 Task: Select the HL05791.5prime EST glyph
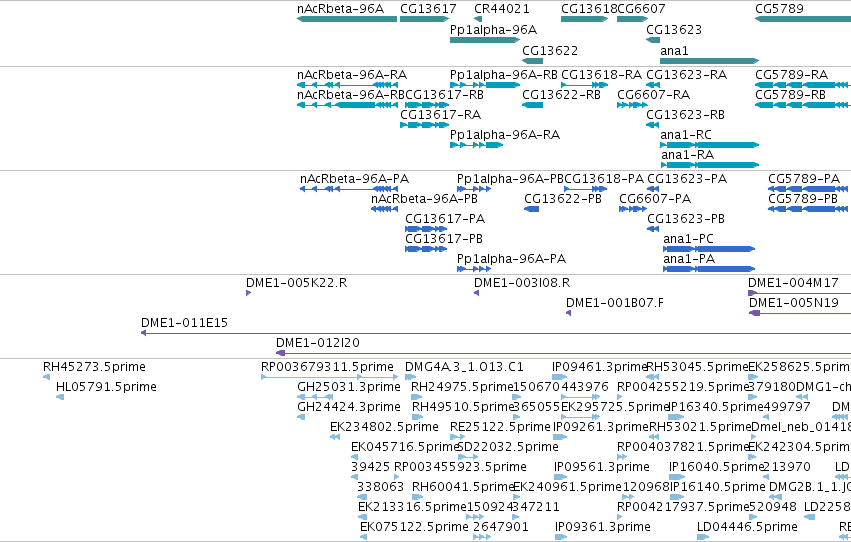click(60, 398)
